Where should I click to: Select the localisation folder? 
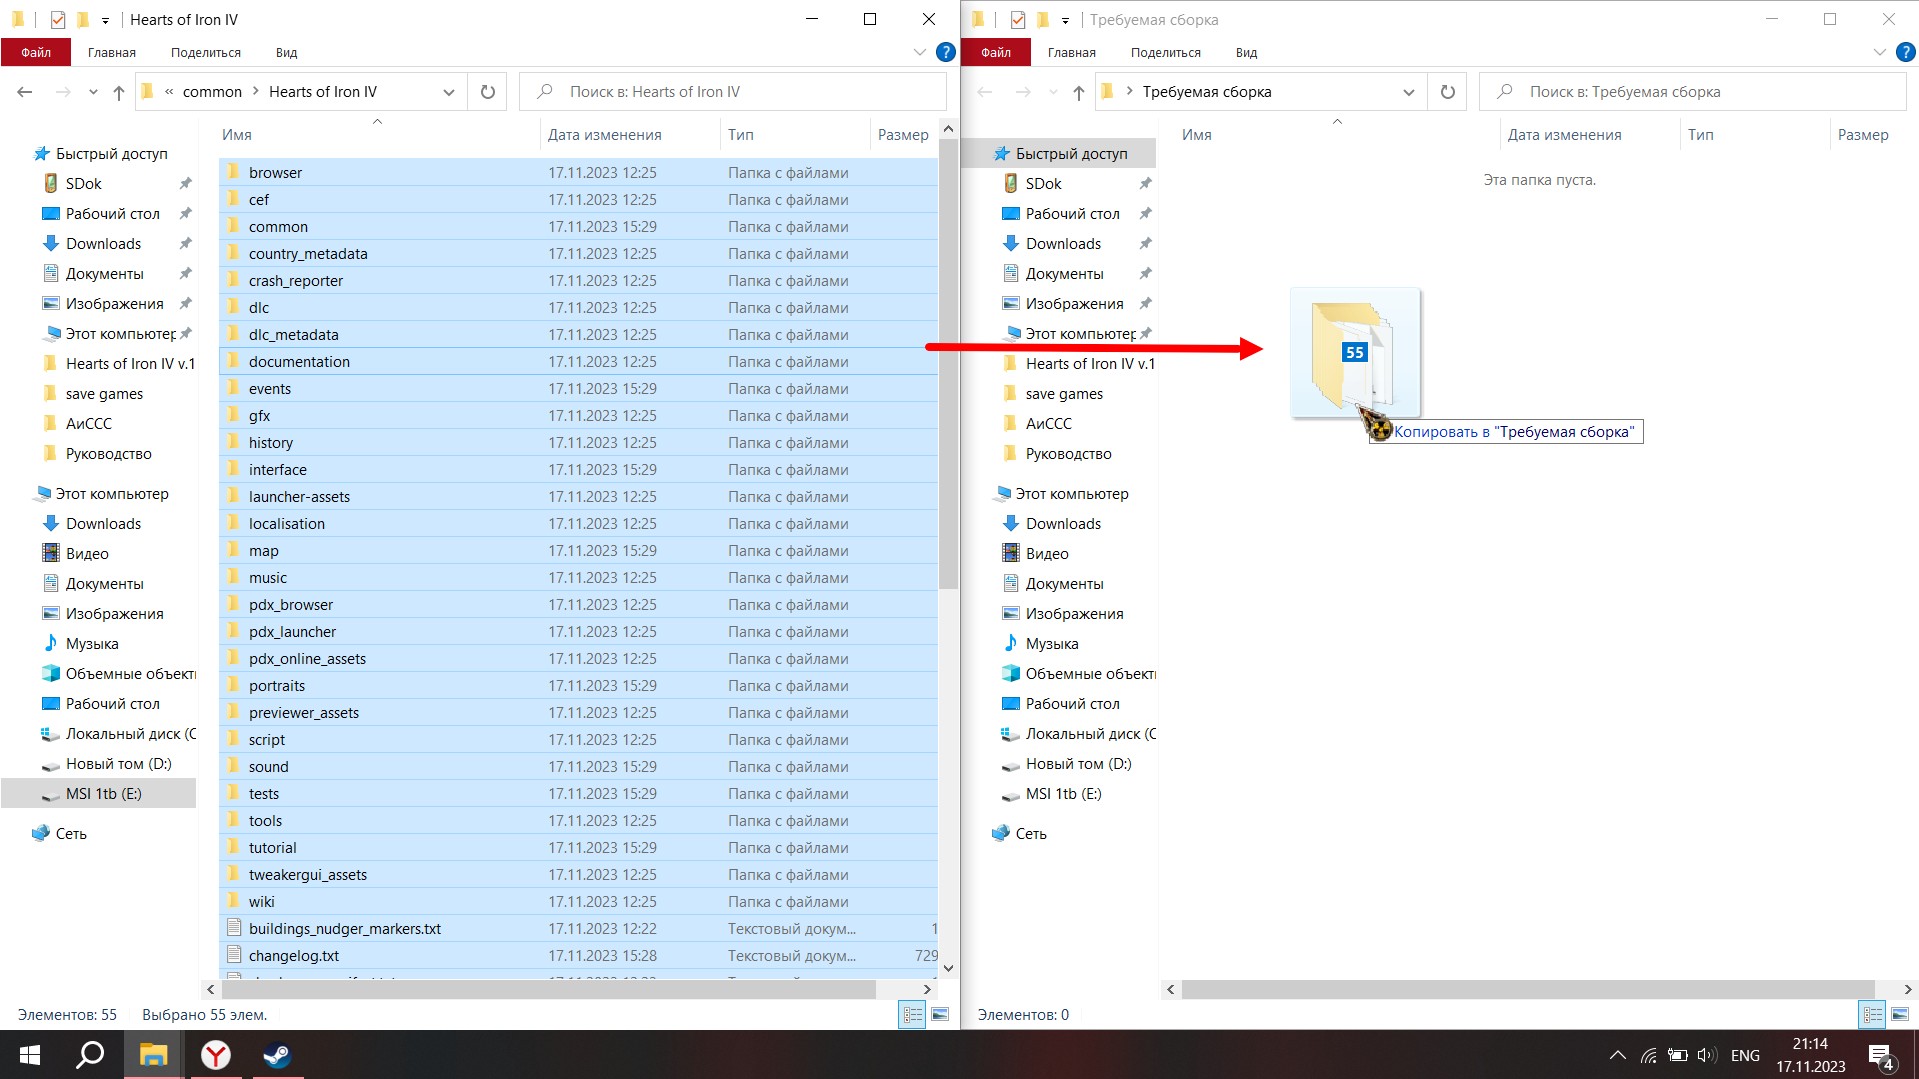[x=578, y=524]
